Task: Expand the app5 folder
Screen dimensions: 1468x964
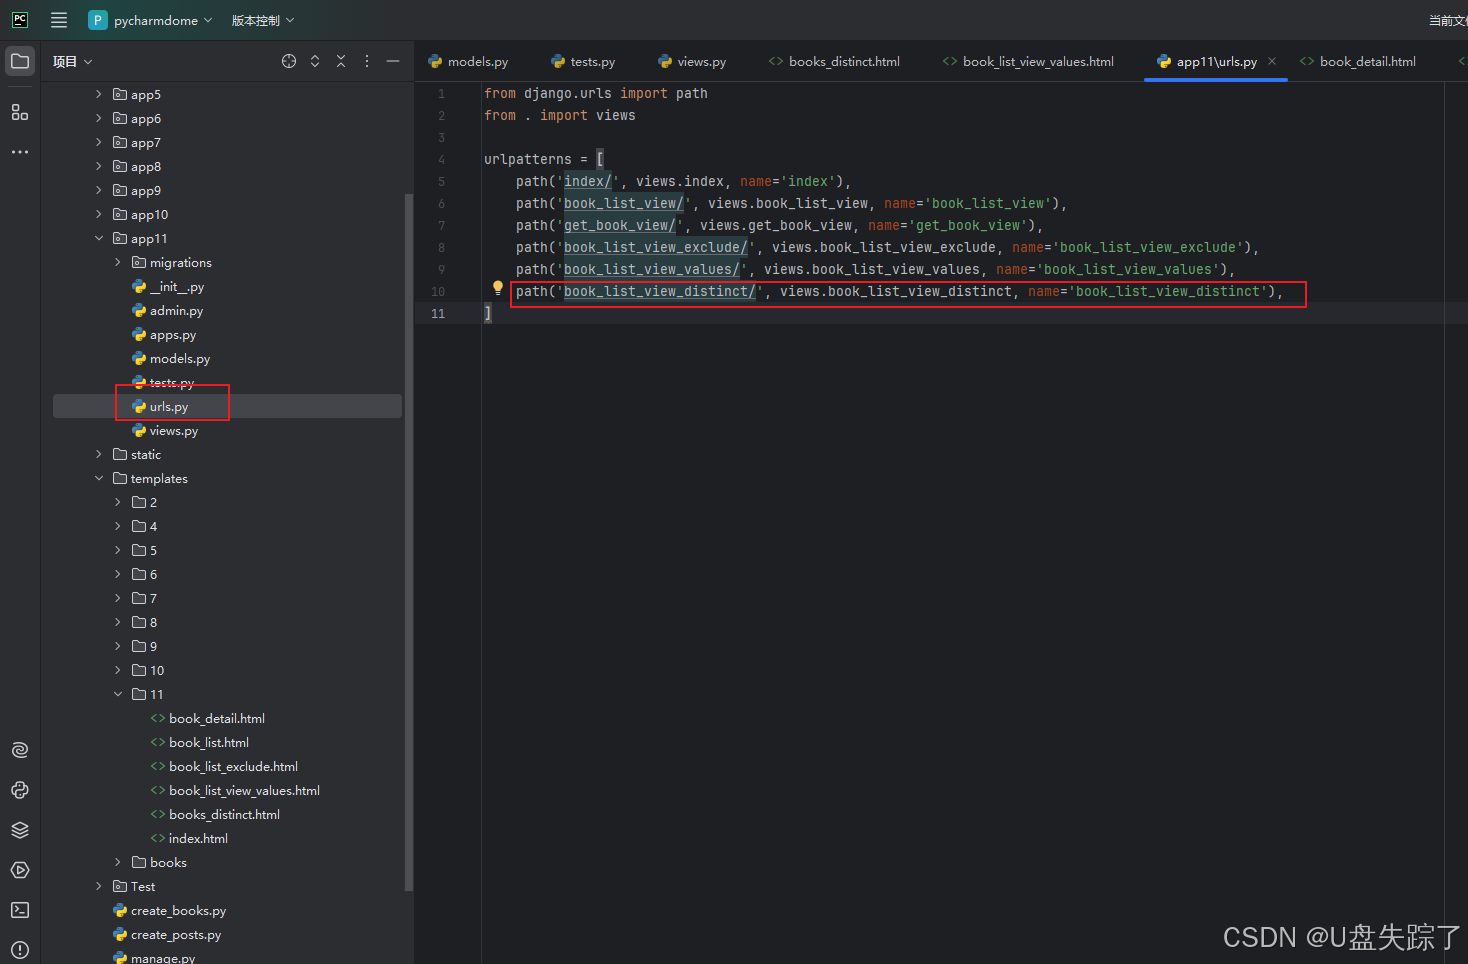Action: 98,94
